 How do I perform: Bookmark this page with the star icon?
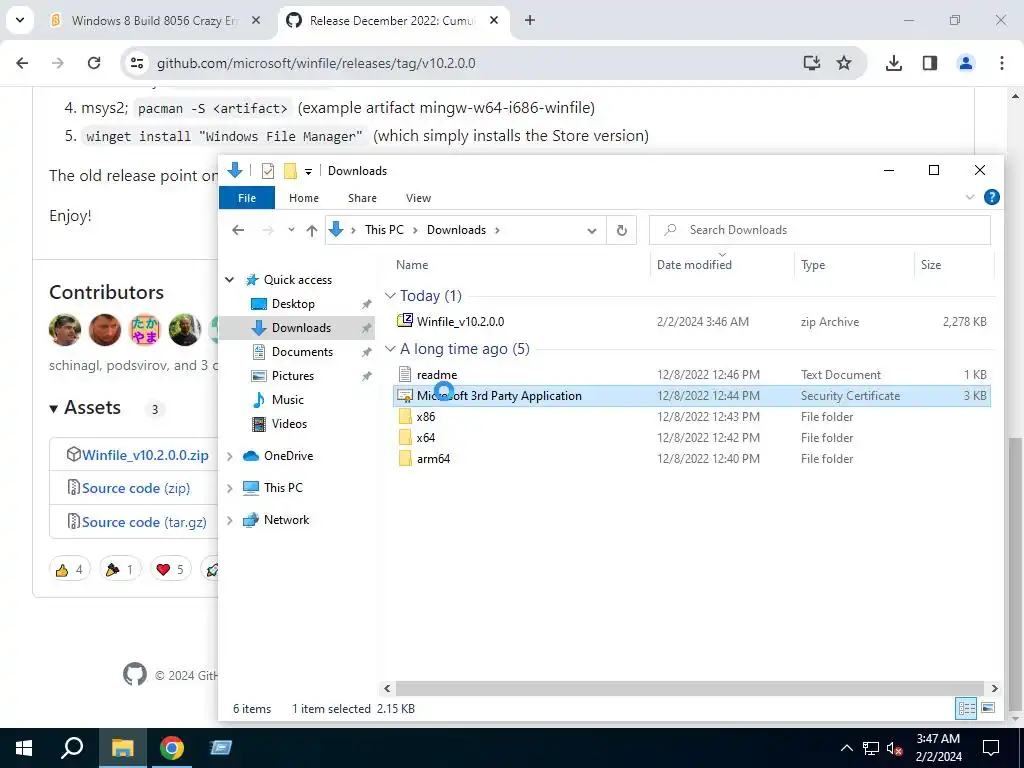tap(844, 63)
